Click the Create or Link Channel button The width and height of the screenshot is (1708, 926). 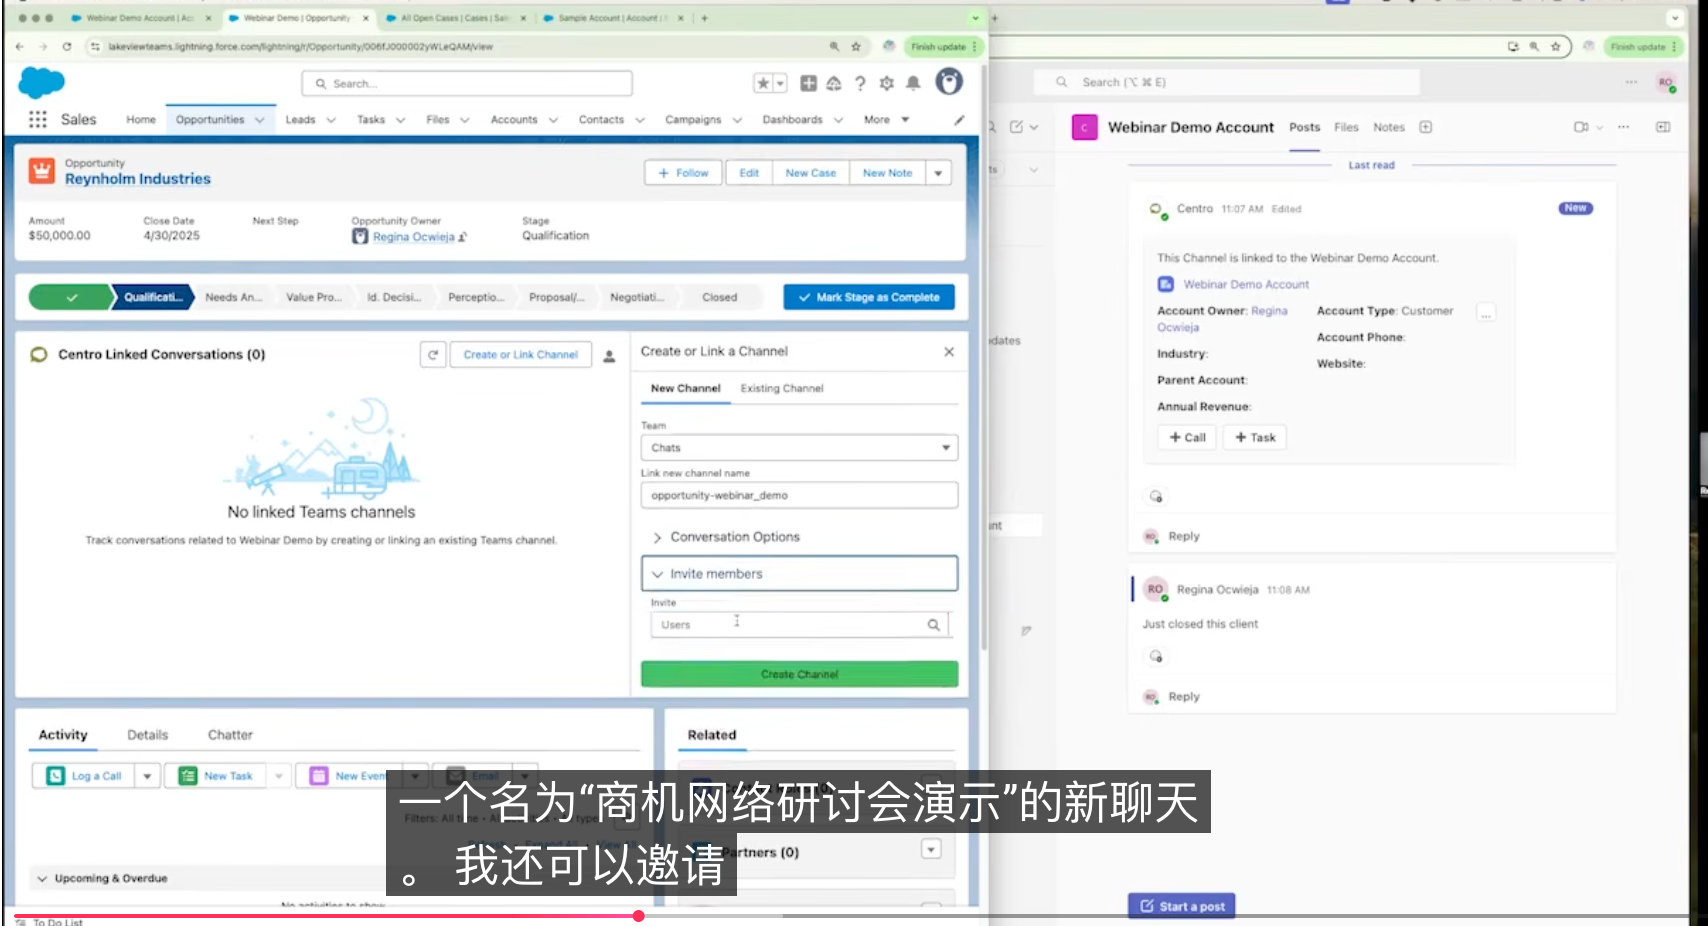521,355
